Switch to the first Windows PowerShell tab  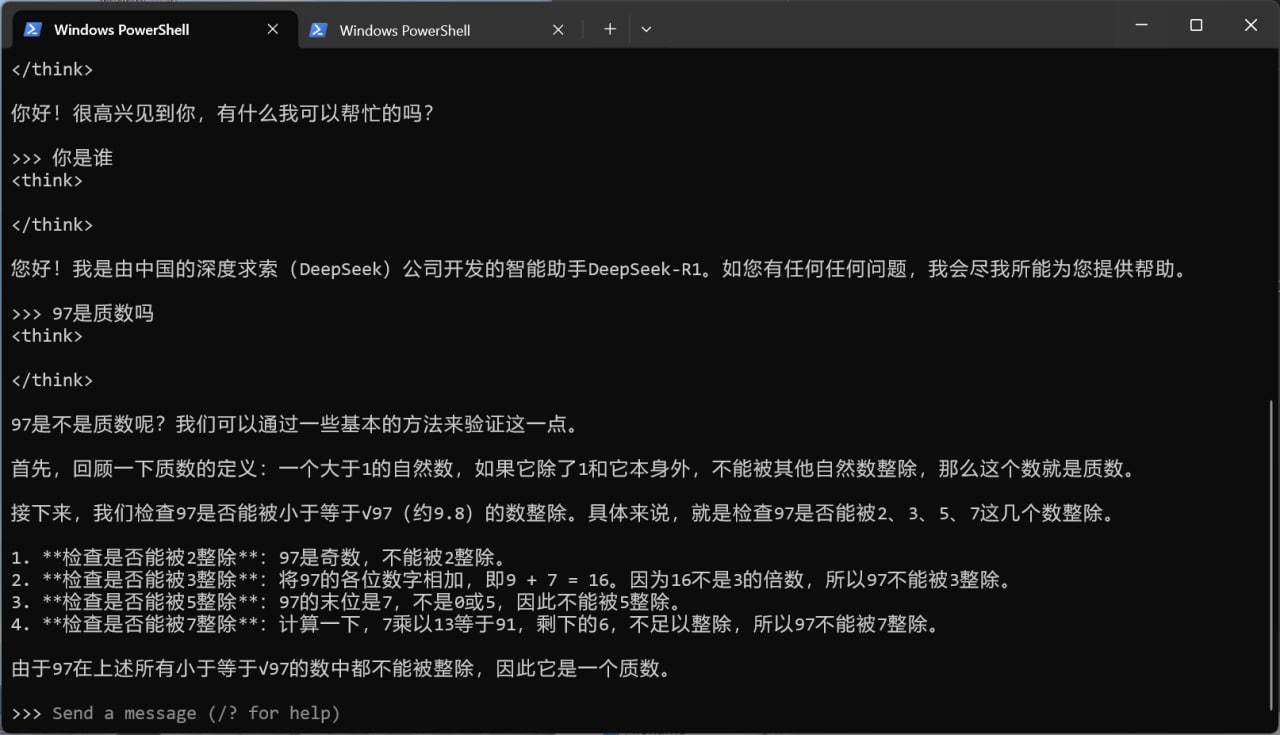(155, 29)
